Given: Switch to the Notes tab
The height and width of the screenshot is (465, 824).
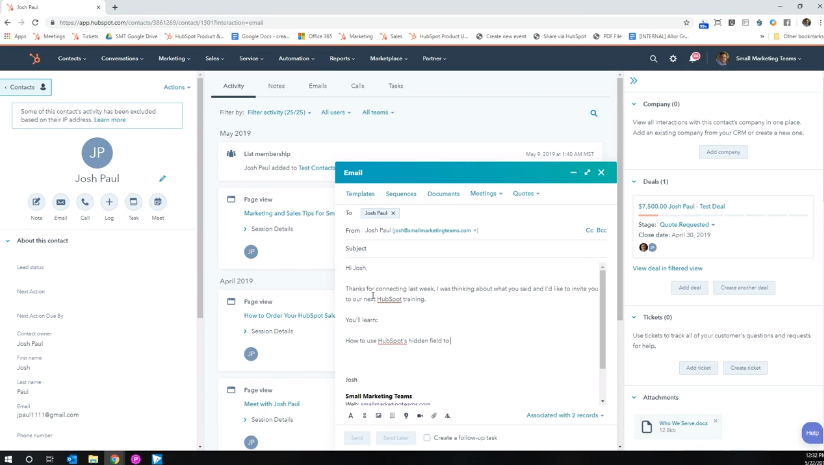Looking at the screenshot, I should (276, 86).
